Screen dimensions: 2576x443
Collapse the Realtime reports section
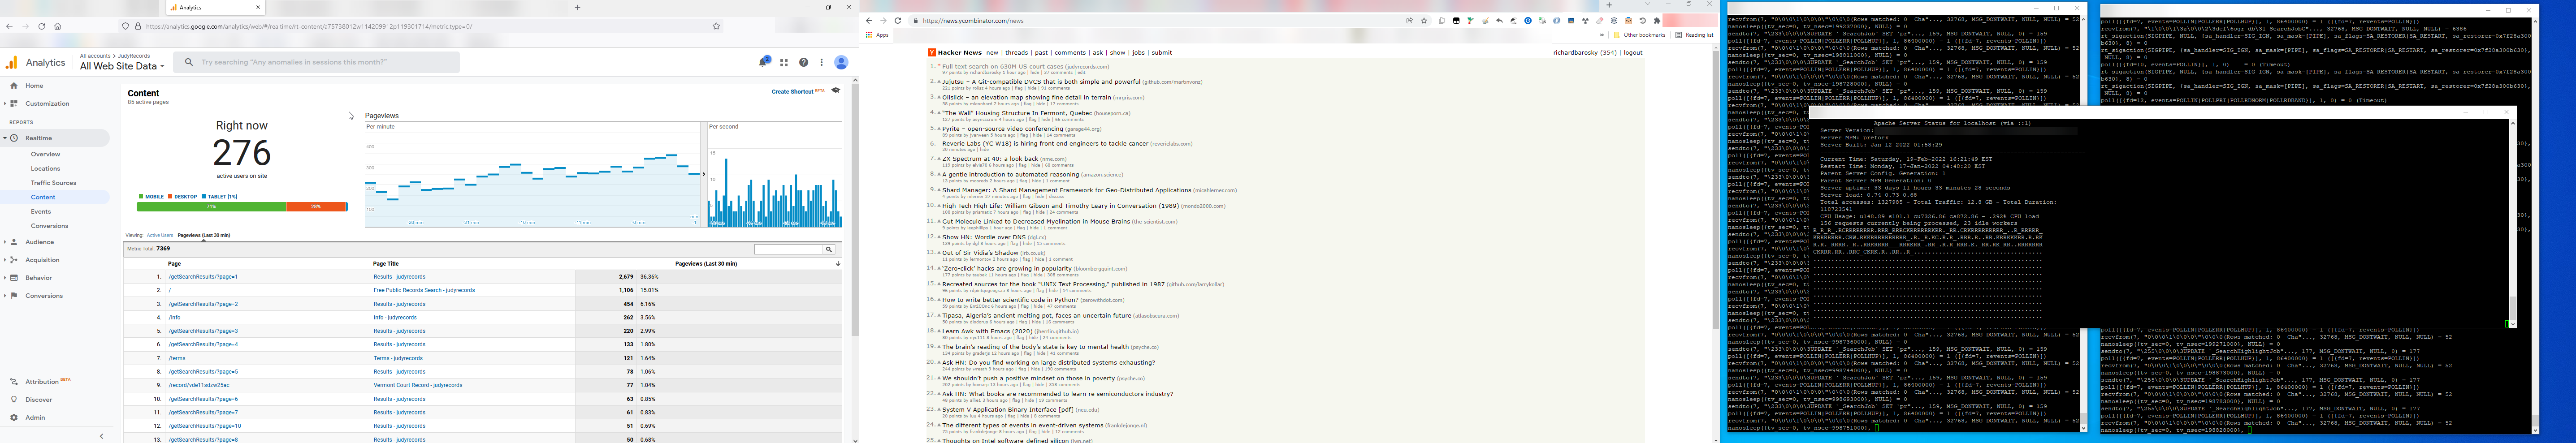click(5, 138)
